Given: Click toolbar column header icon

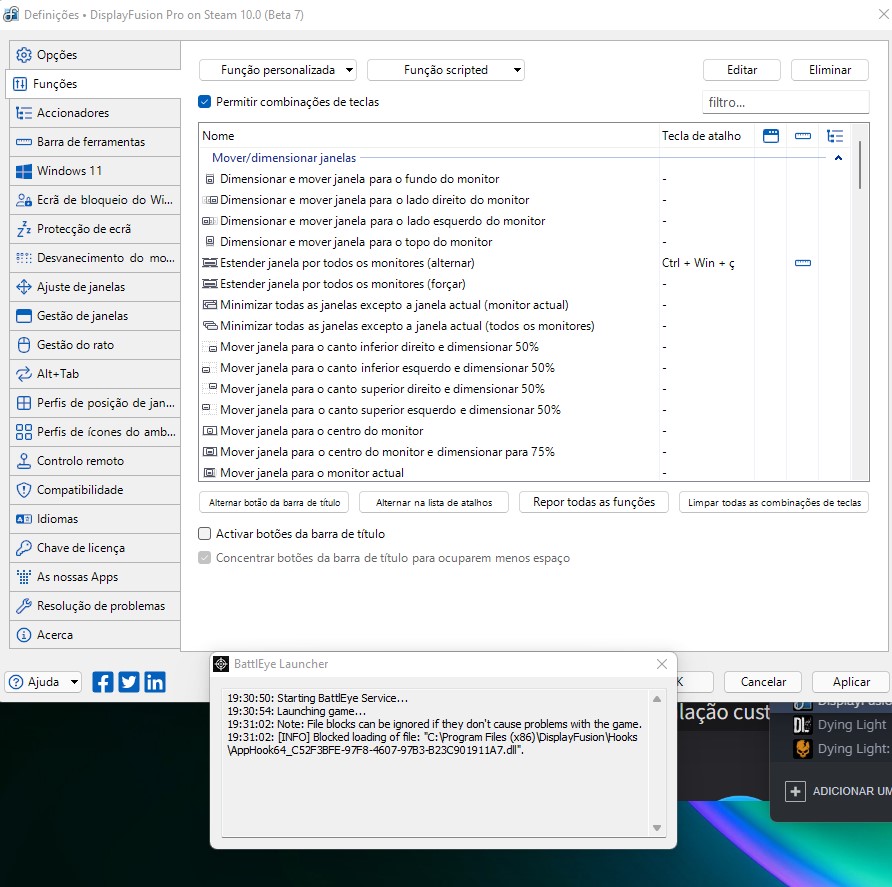Looking at the screenshot, I should point(803,136).
